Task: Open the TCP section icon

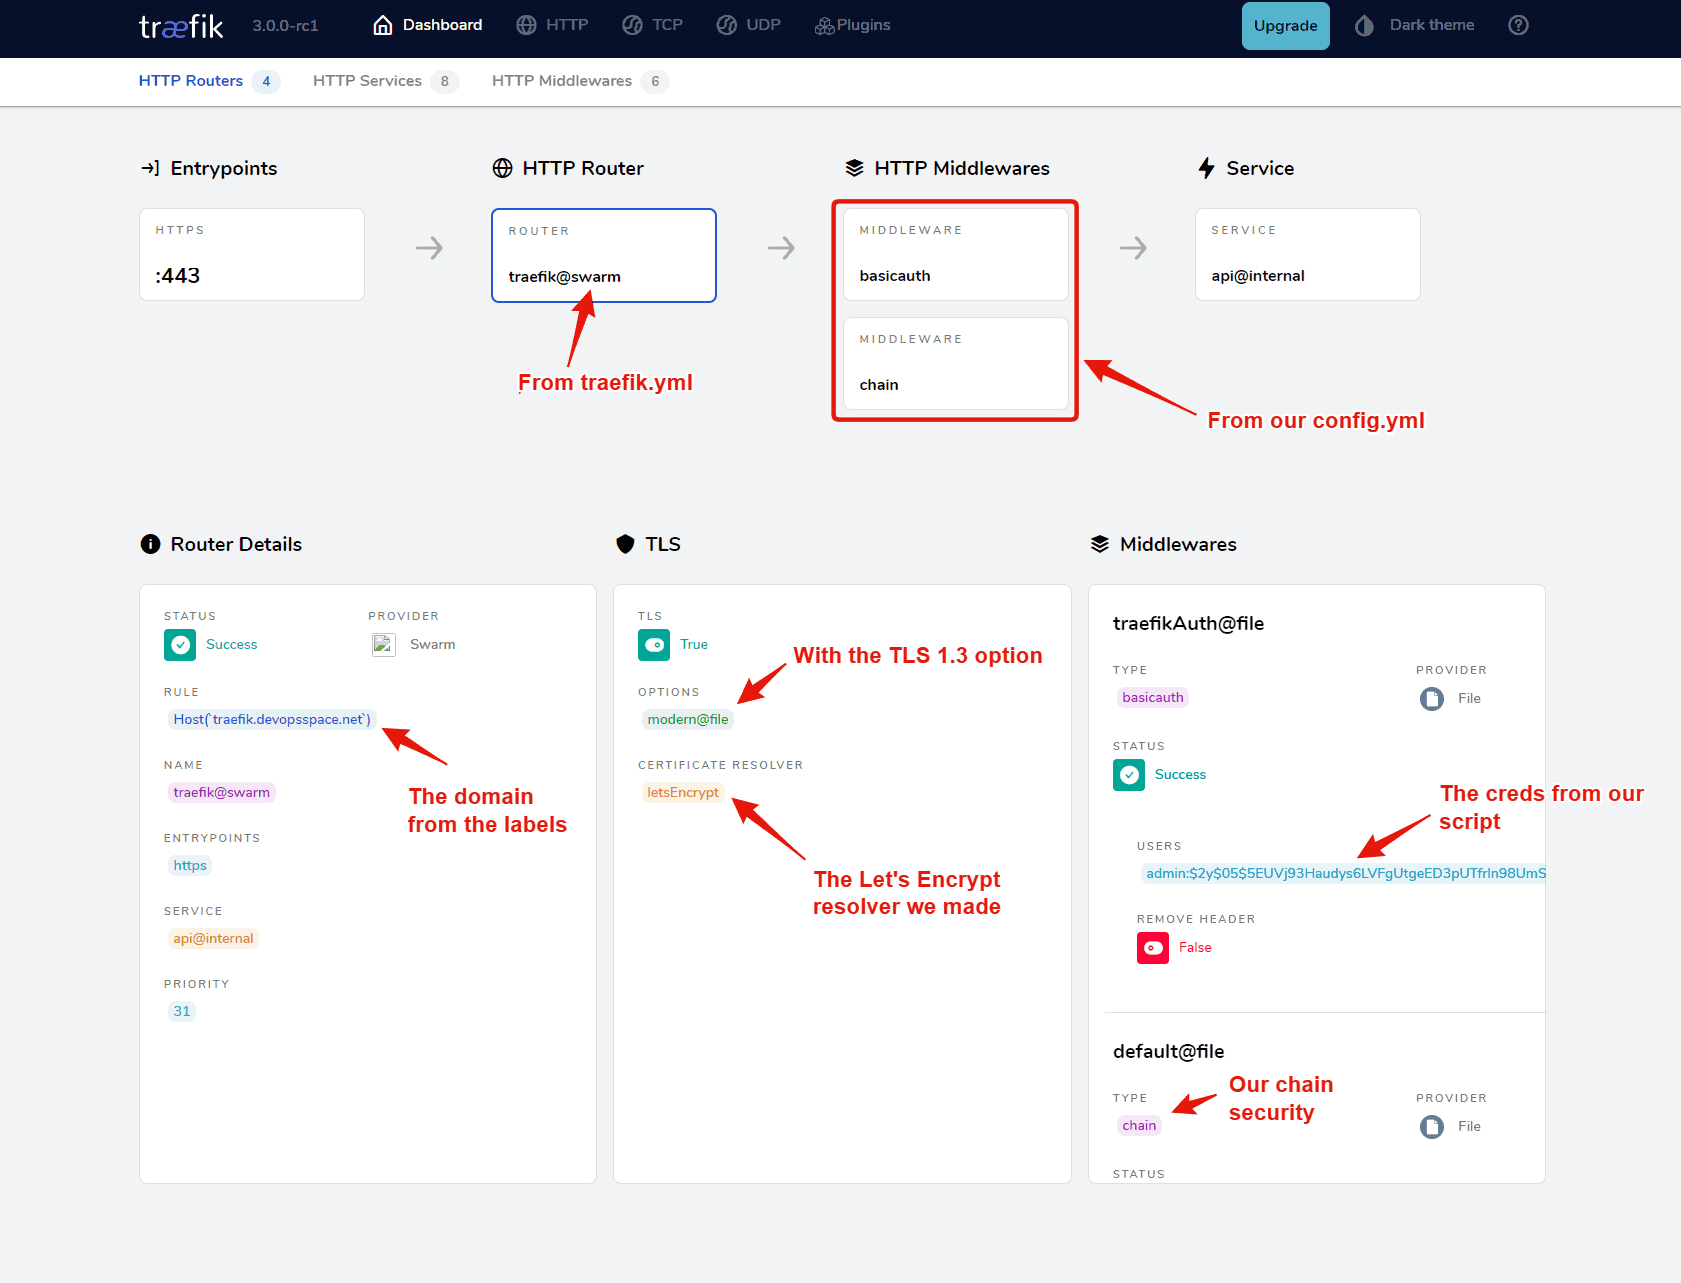Action: [x=632, y=25]
